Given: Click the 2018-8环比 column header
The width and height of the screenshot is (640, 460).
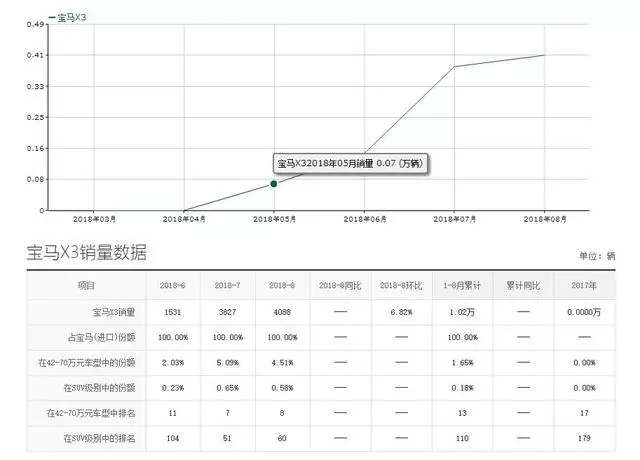Looking at the screenshot, I should (x=401, y=286).
